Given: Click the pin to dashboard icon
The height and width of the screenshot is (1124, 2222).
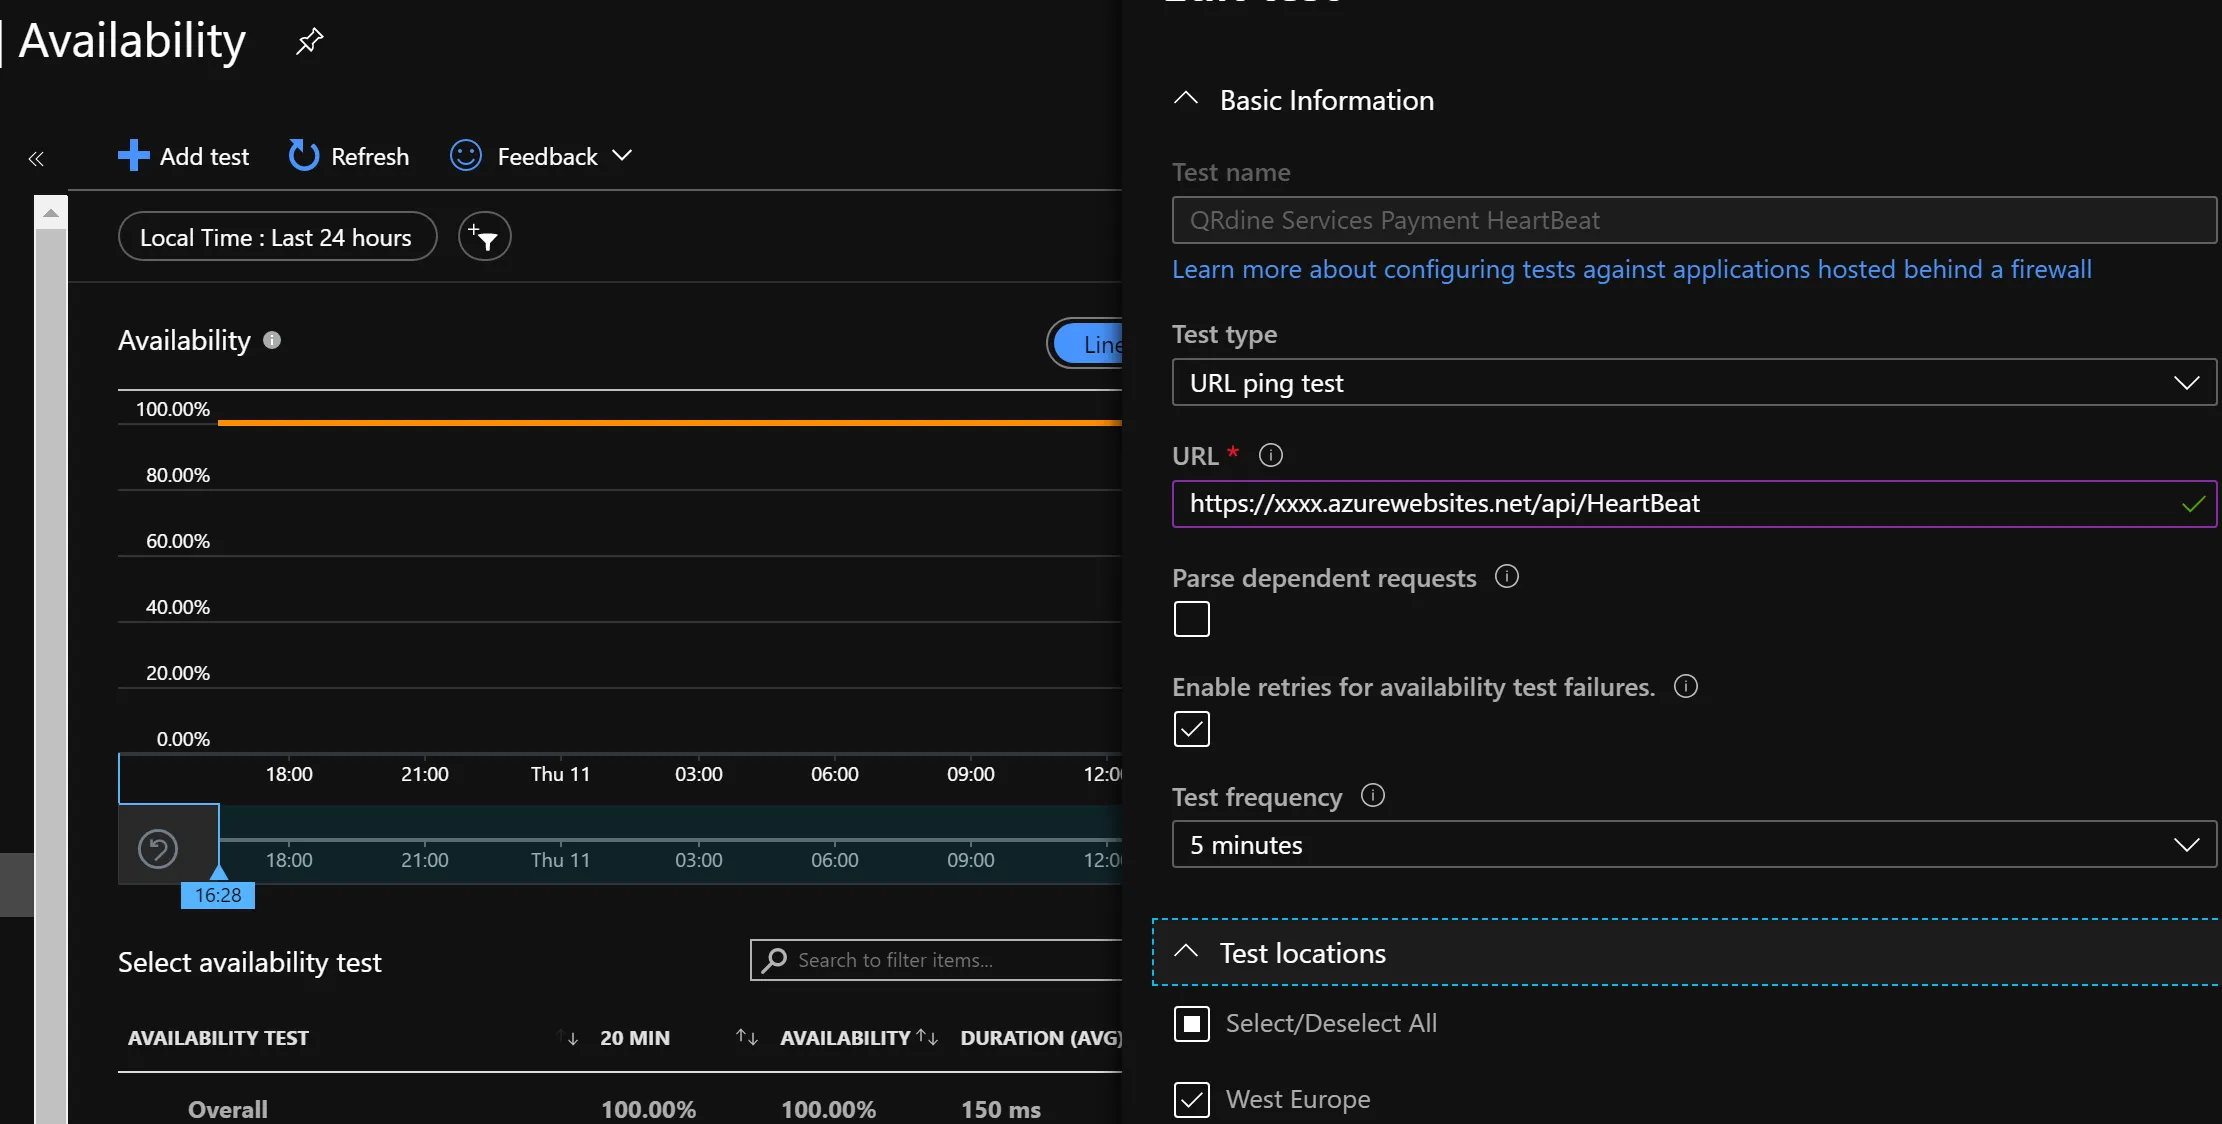Looking at the screenshot, I should [x=309, y=42].
